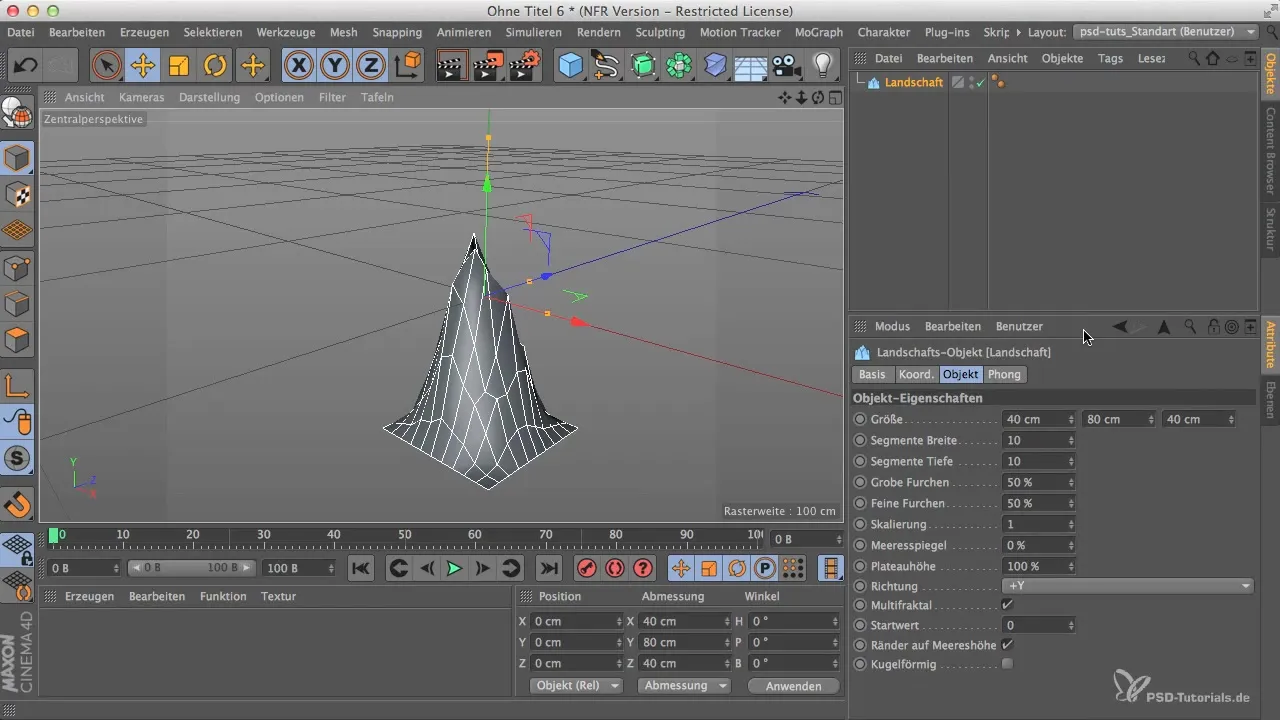Viewport: 1280px width, 720px height.
Task: Open the Erzeugen material menu
Action: click(89, 596)
